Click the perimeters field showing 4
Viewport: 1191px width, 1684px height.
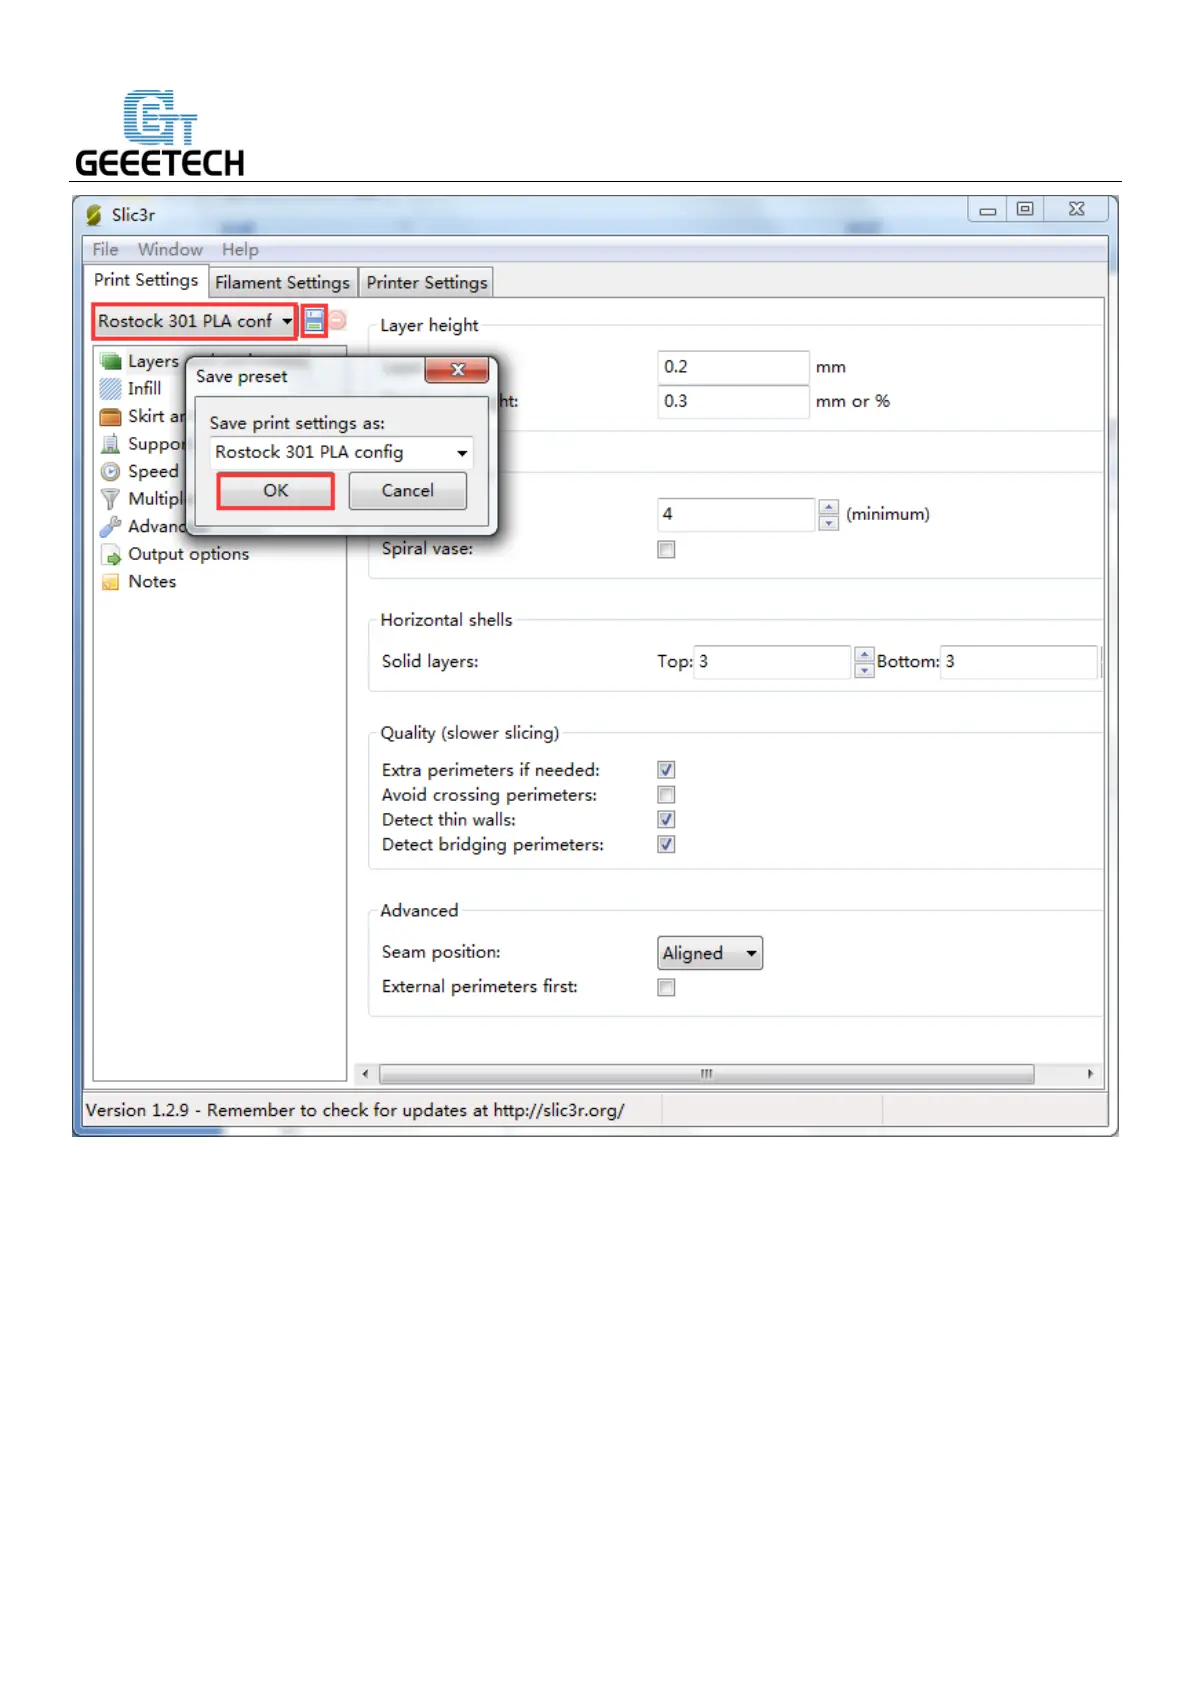pyautogui.click(x=737, y=514)
